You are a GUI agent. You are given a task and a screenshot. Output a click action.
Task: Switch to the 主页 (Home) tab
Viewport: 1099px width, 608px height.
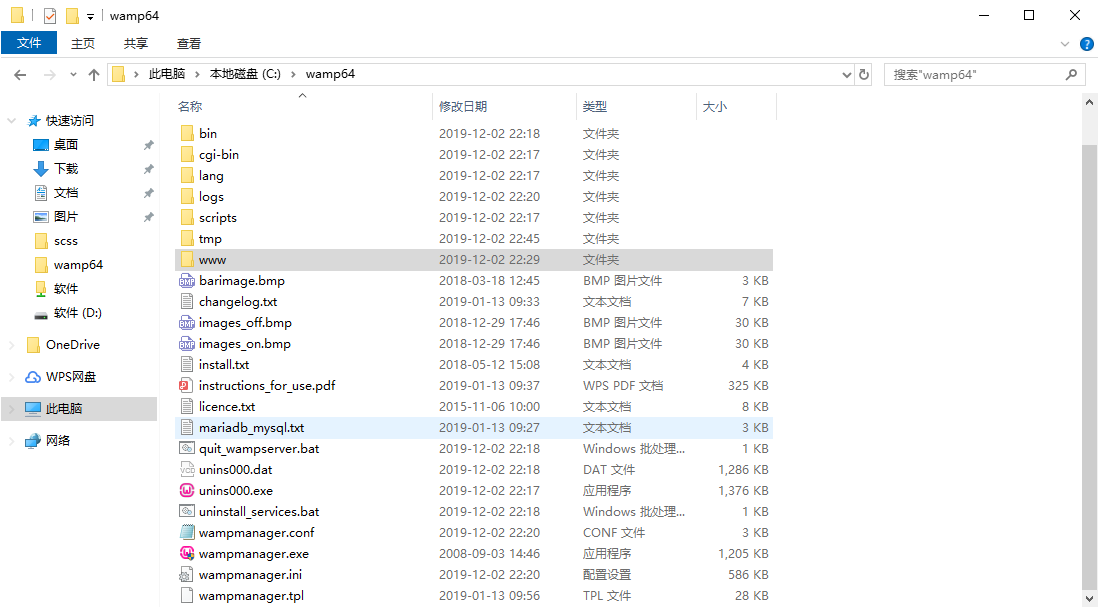pos(83,43)
